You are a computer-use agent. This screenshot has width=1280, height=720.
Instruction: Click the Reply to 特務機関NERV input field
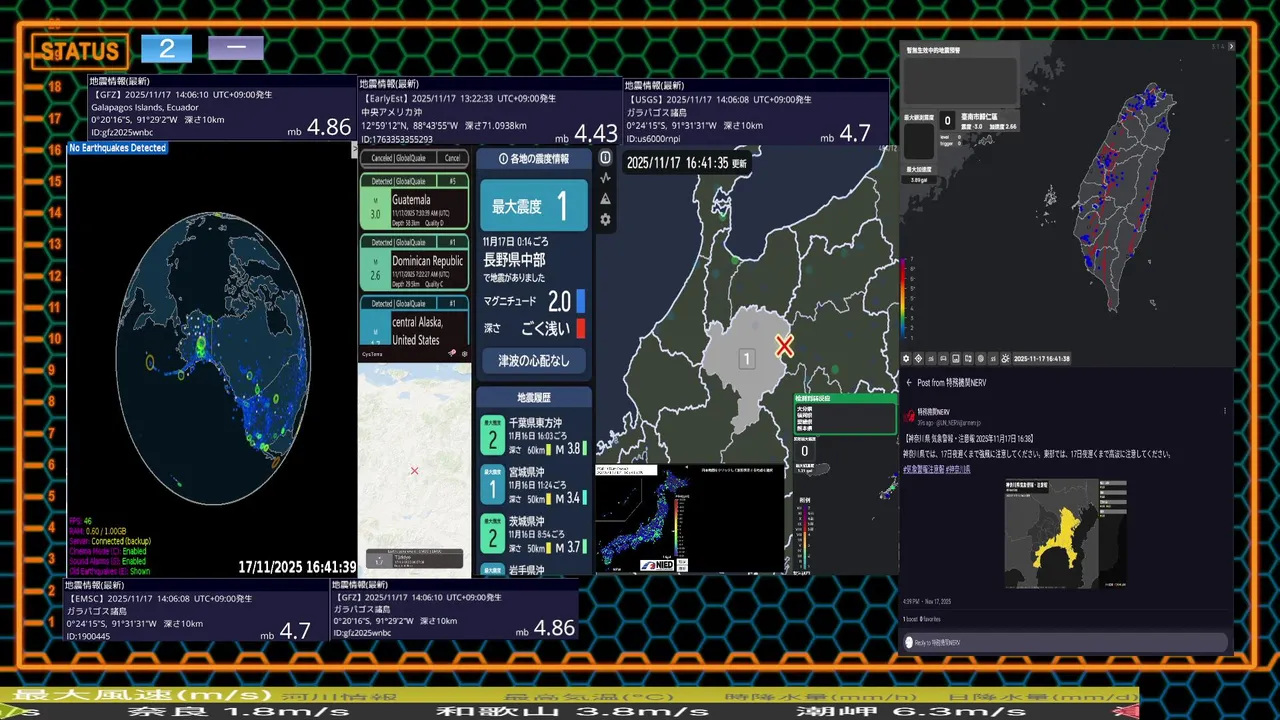1064,642
